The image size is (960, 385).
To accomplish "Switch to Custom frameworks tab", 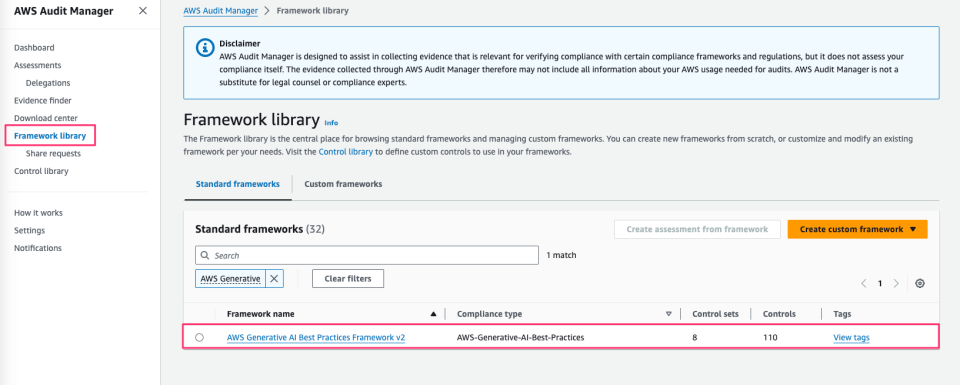I will point(343,184).
